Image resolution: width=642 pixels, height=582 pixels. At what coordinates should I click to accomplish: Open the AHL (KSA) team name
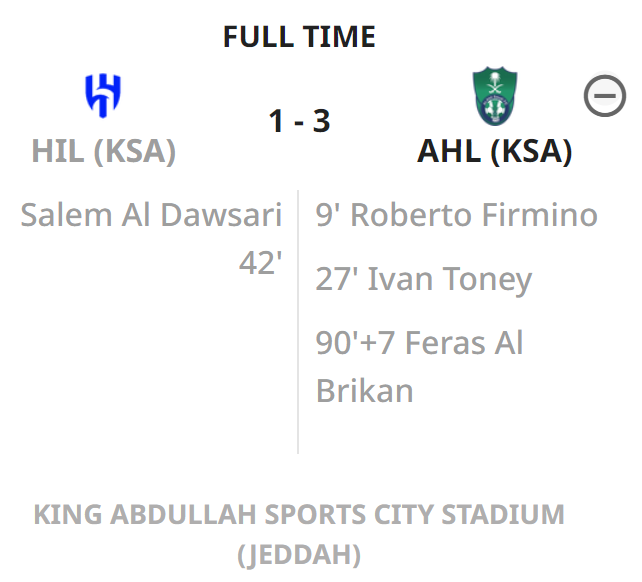(494, 151)
